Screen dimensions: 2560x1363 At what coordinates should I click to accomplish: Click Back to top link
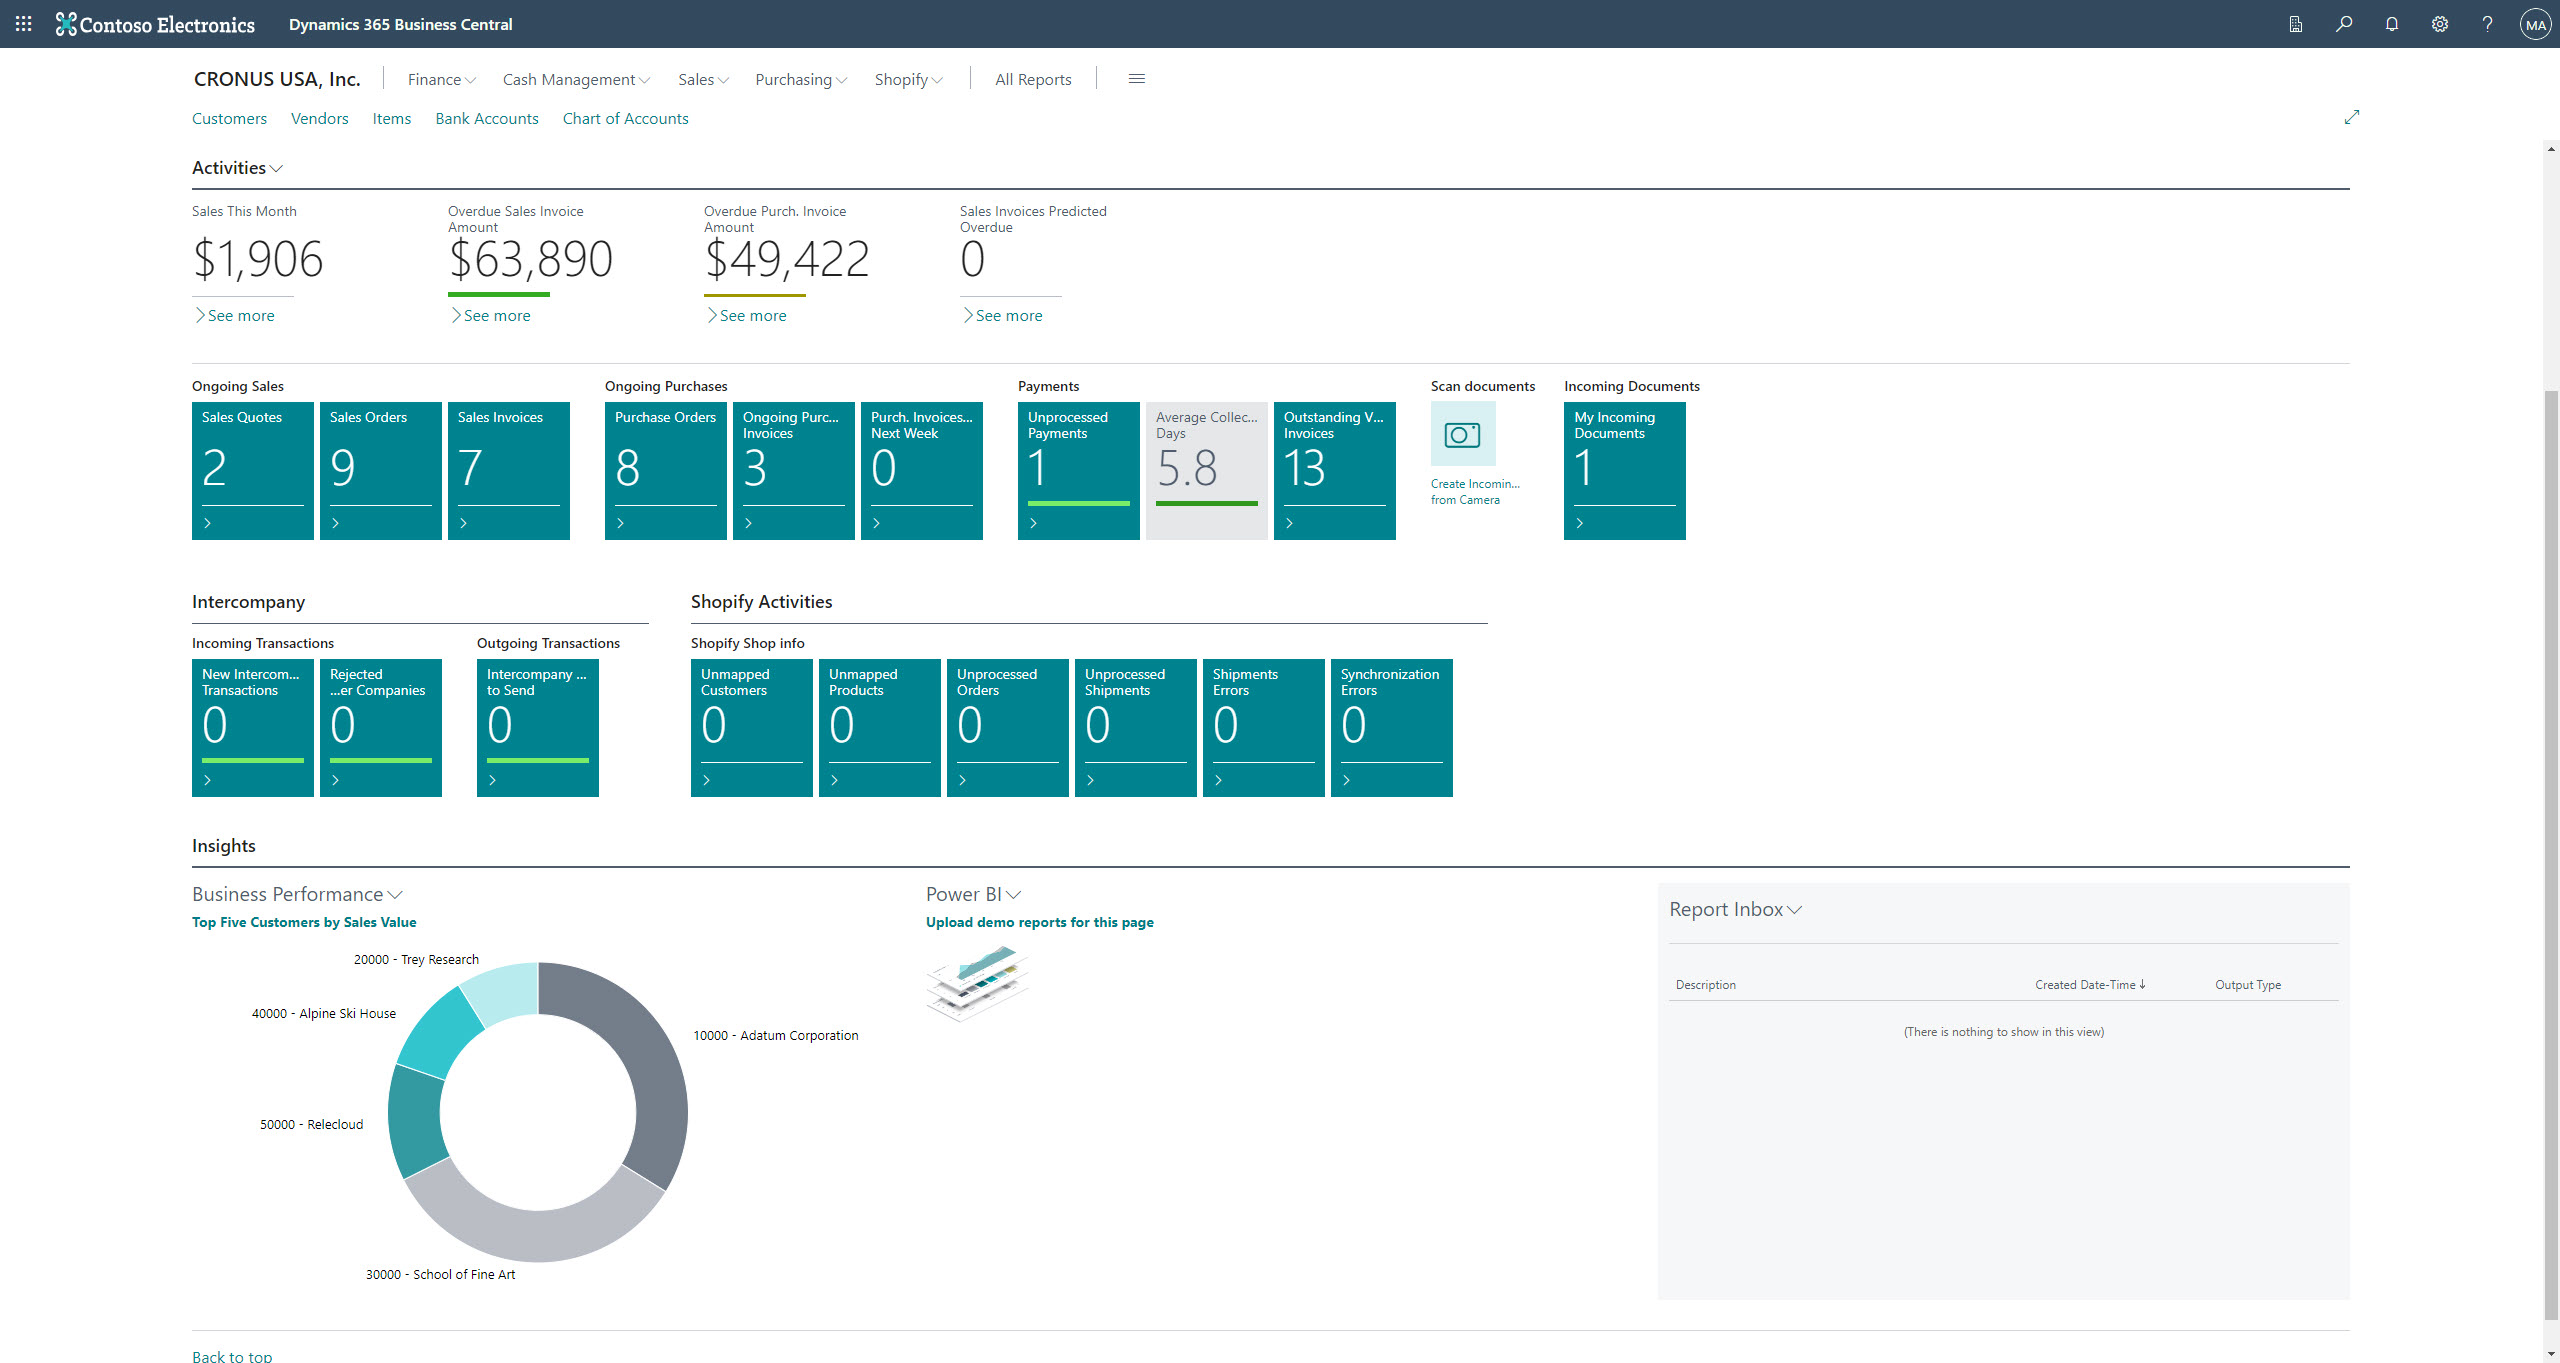coord(232,1355)
